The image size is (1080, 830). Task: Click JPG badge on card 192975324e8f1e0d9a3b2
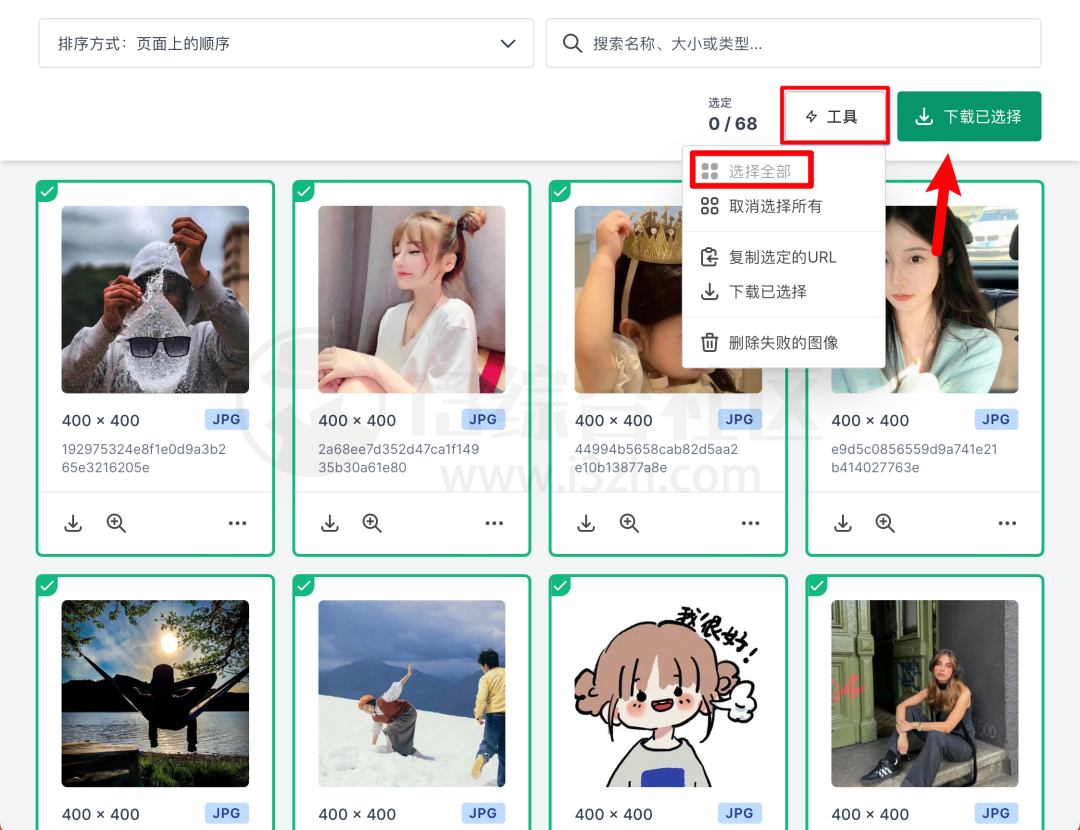227,419
